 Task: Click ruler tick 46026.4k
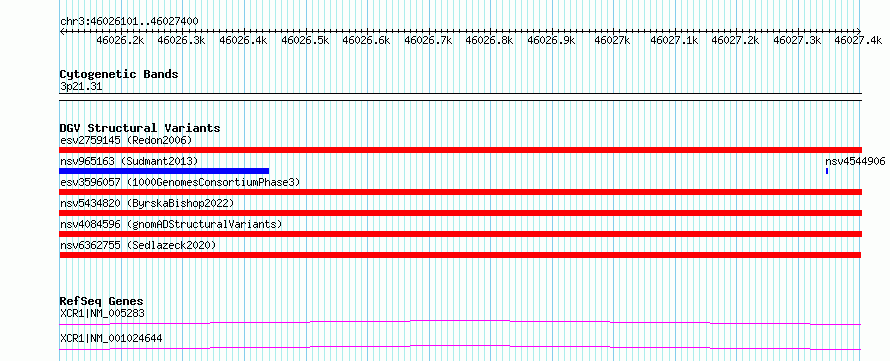[244, 40]
